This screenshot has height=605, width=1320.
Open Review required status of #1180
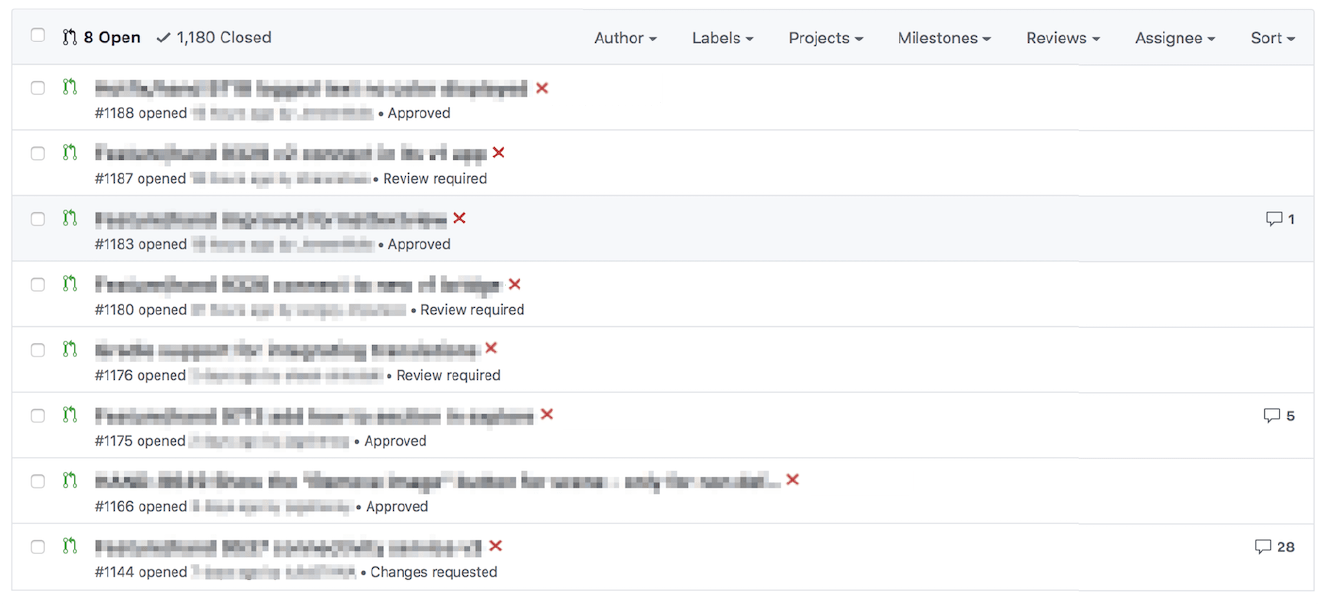pyautogui.click(x=472, y=310)
